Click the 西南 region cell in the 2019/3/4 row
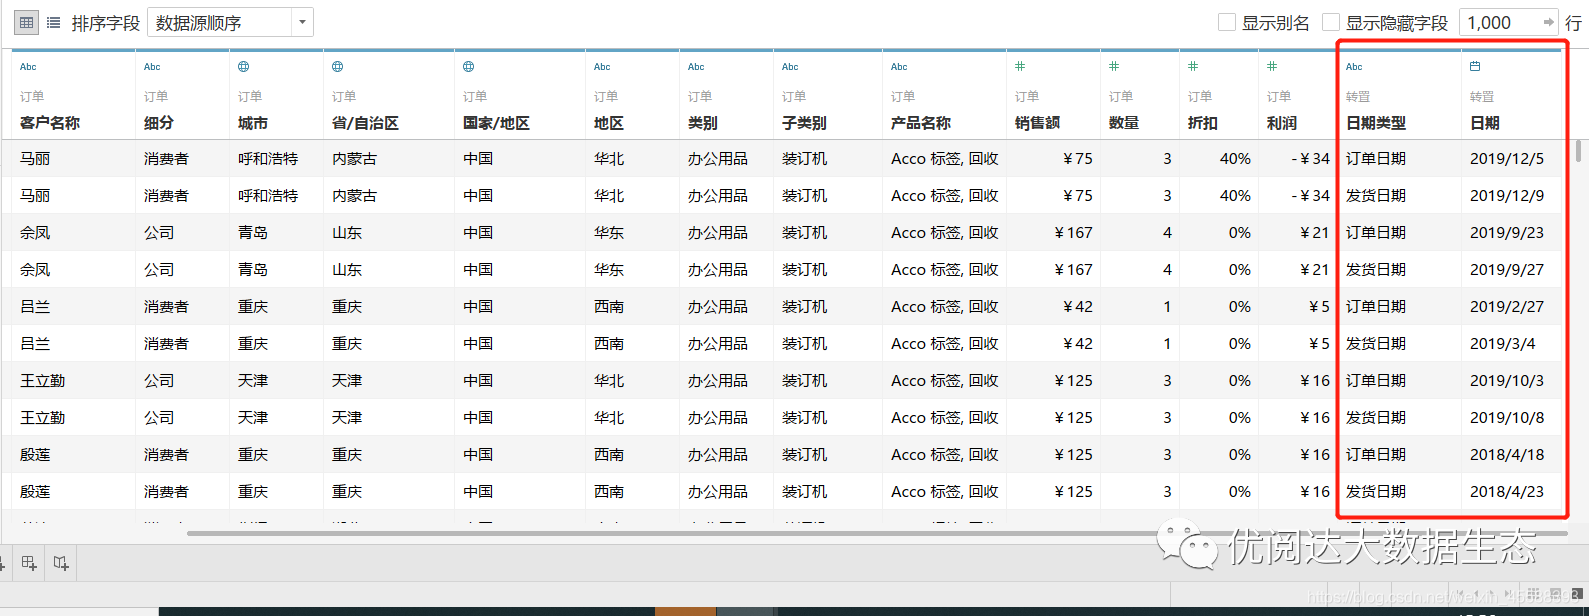 (x=609, y=343)
